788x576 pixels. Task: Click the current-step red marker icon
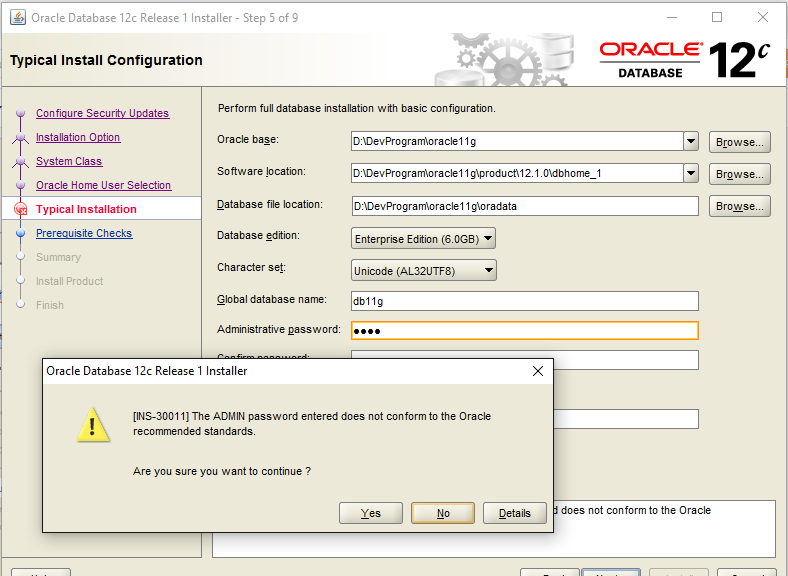point(21,209)
